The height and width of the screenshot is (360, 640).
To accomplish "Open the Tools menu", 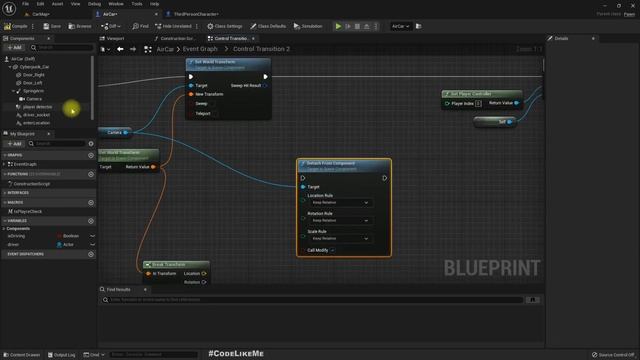I will [137, 4].
